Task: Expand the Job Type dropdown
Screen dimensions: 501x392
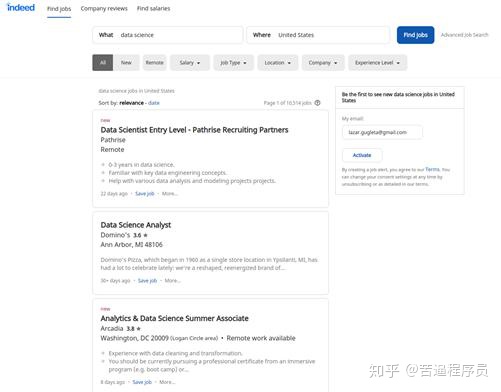Action: 233,63
